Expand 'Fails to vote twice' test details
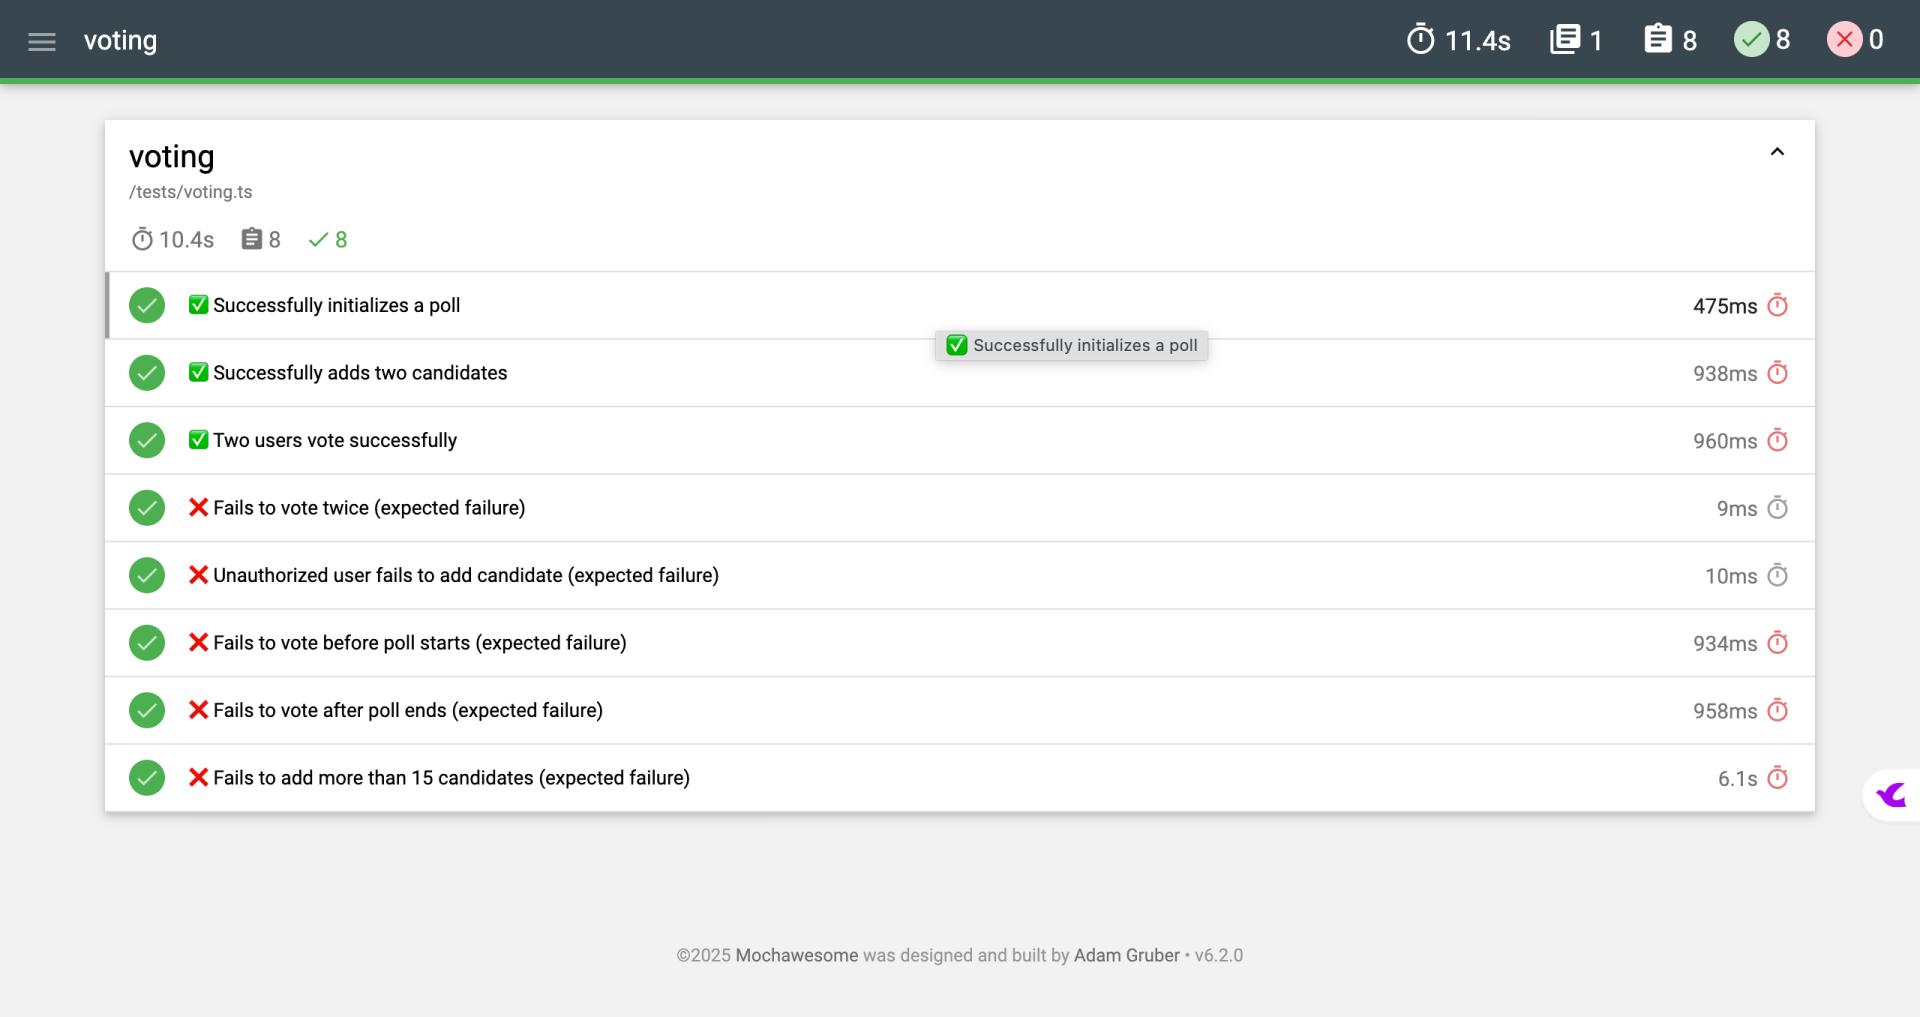 point(960,508)
